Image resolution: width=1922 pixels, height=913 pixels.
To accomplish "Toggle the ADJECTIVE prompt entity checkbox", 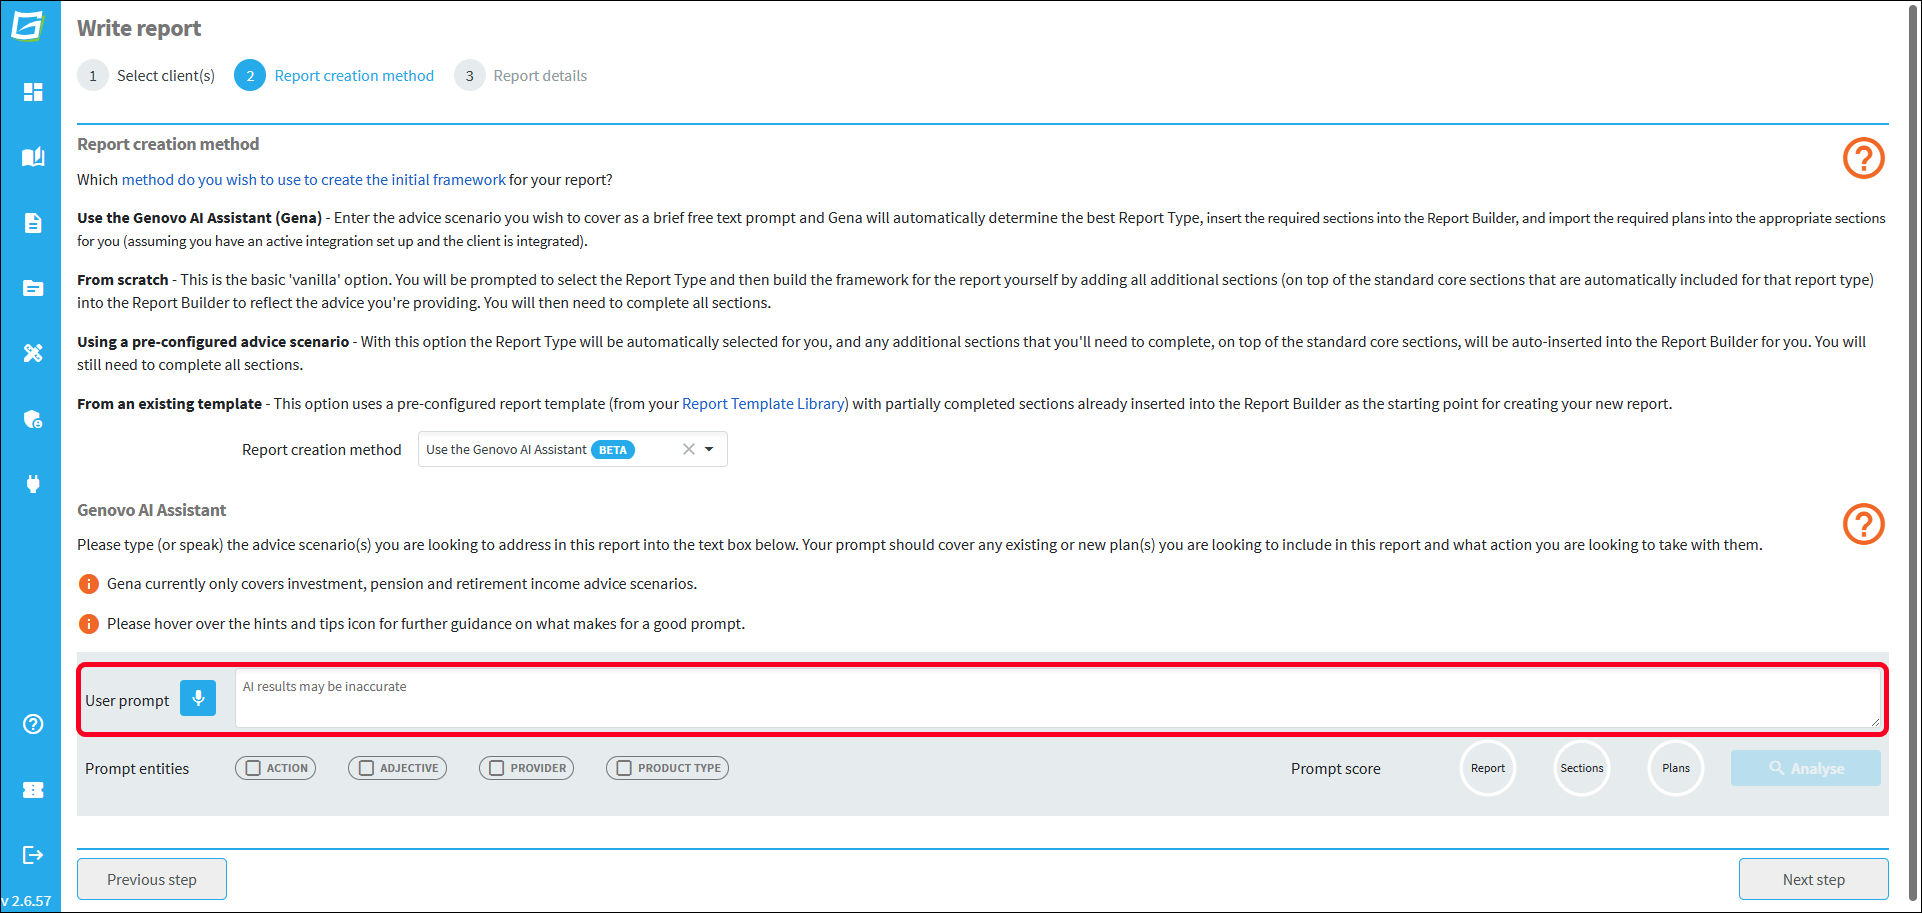I will (x=366, y=768).
